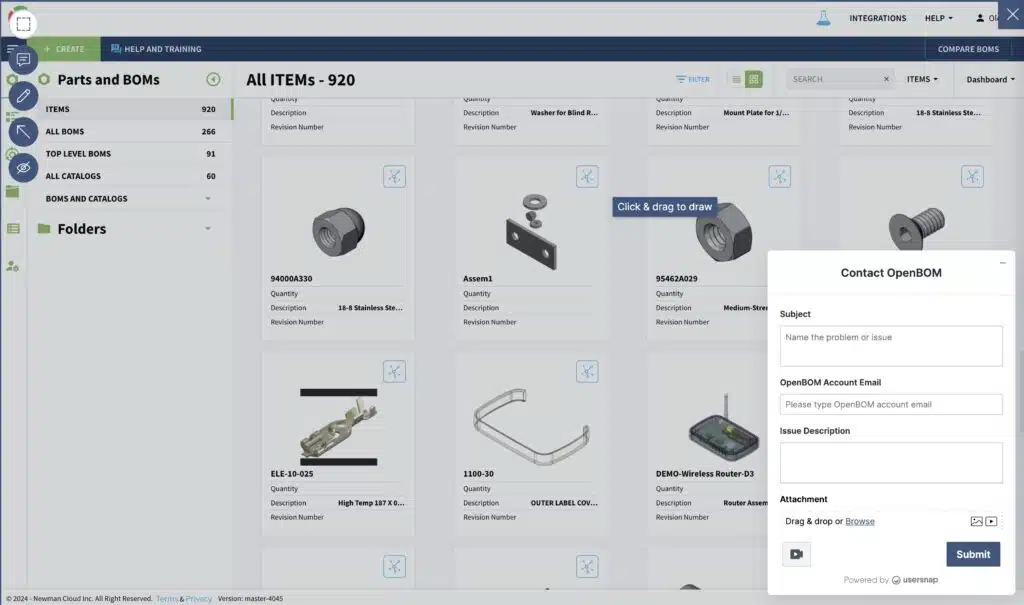This screenshot has width=1024, height=605.
Task: Open graph view icon on 94000A330 card
Action: 394,176
